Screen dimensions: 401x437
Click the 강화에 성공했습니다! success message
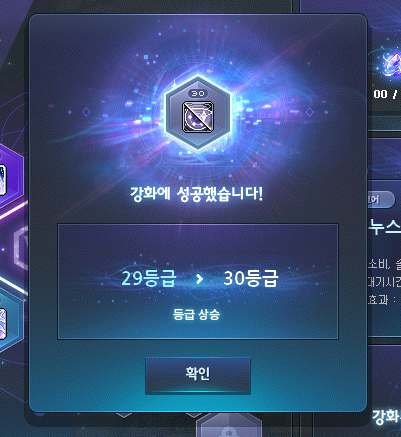tap(196, 194)
